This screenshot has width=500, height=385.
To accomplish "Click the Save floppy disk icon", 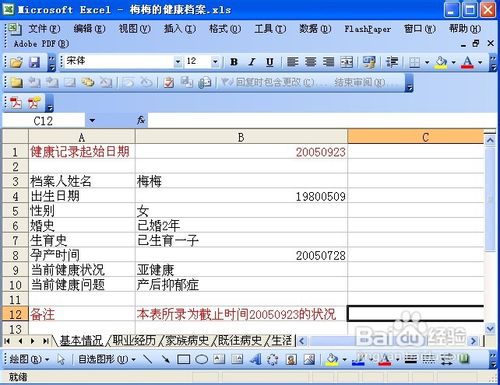I will pyautogui.click(x=35, y=62).
